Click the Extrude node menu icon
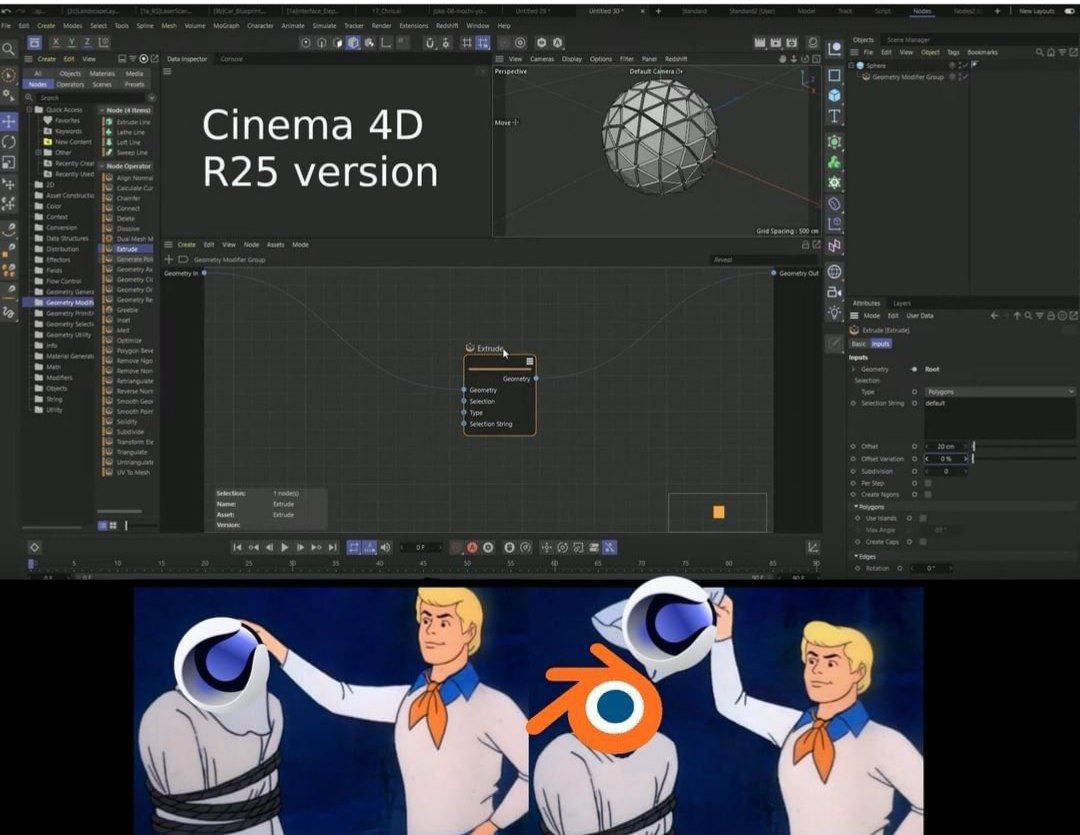This screenshot has width=1080, height=835. coord(530,361)
